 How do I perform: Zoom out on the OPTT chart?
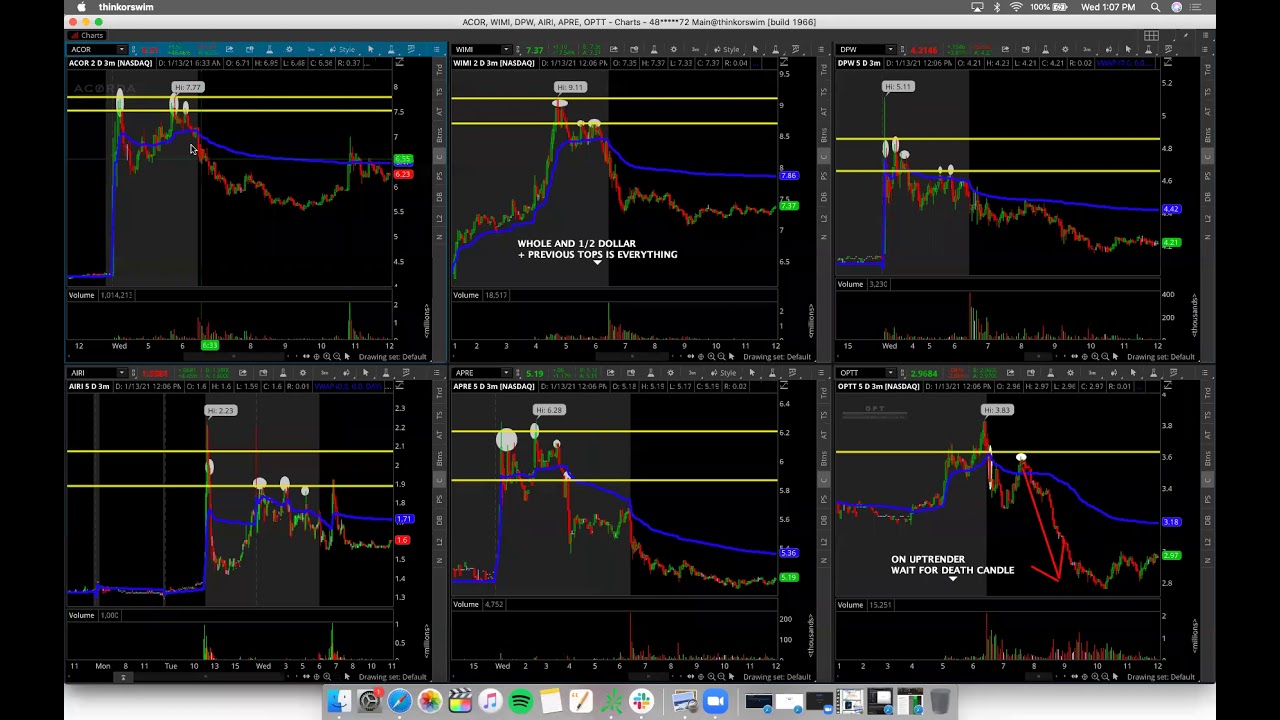[1103, 677]
